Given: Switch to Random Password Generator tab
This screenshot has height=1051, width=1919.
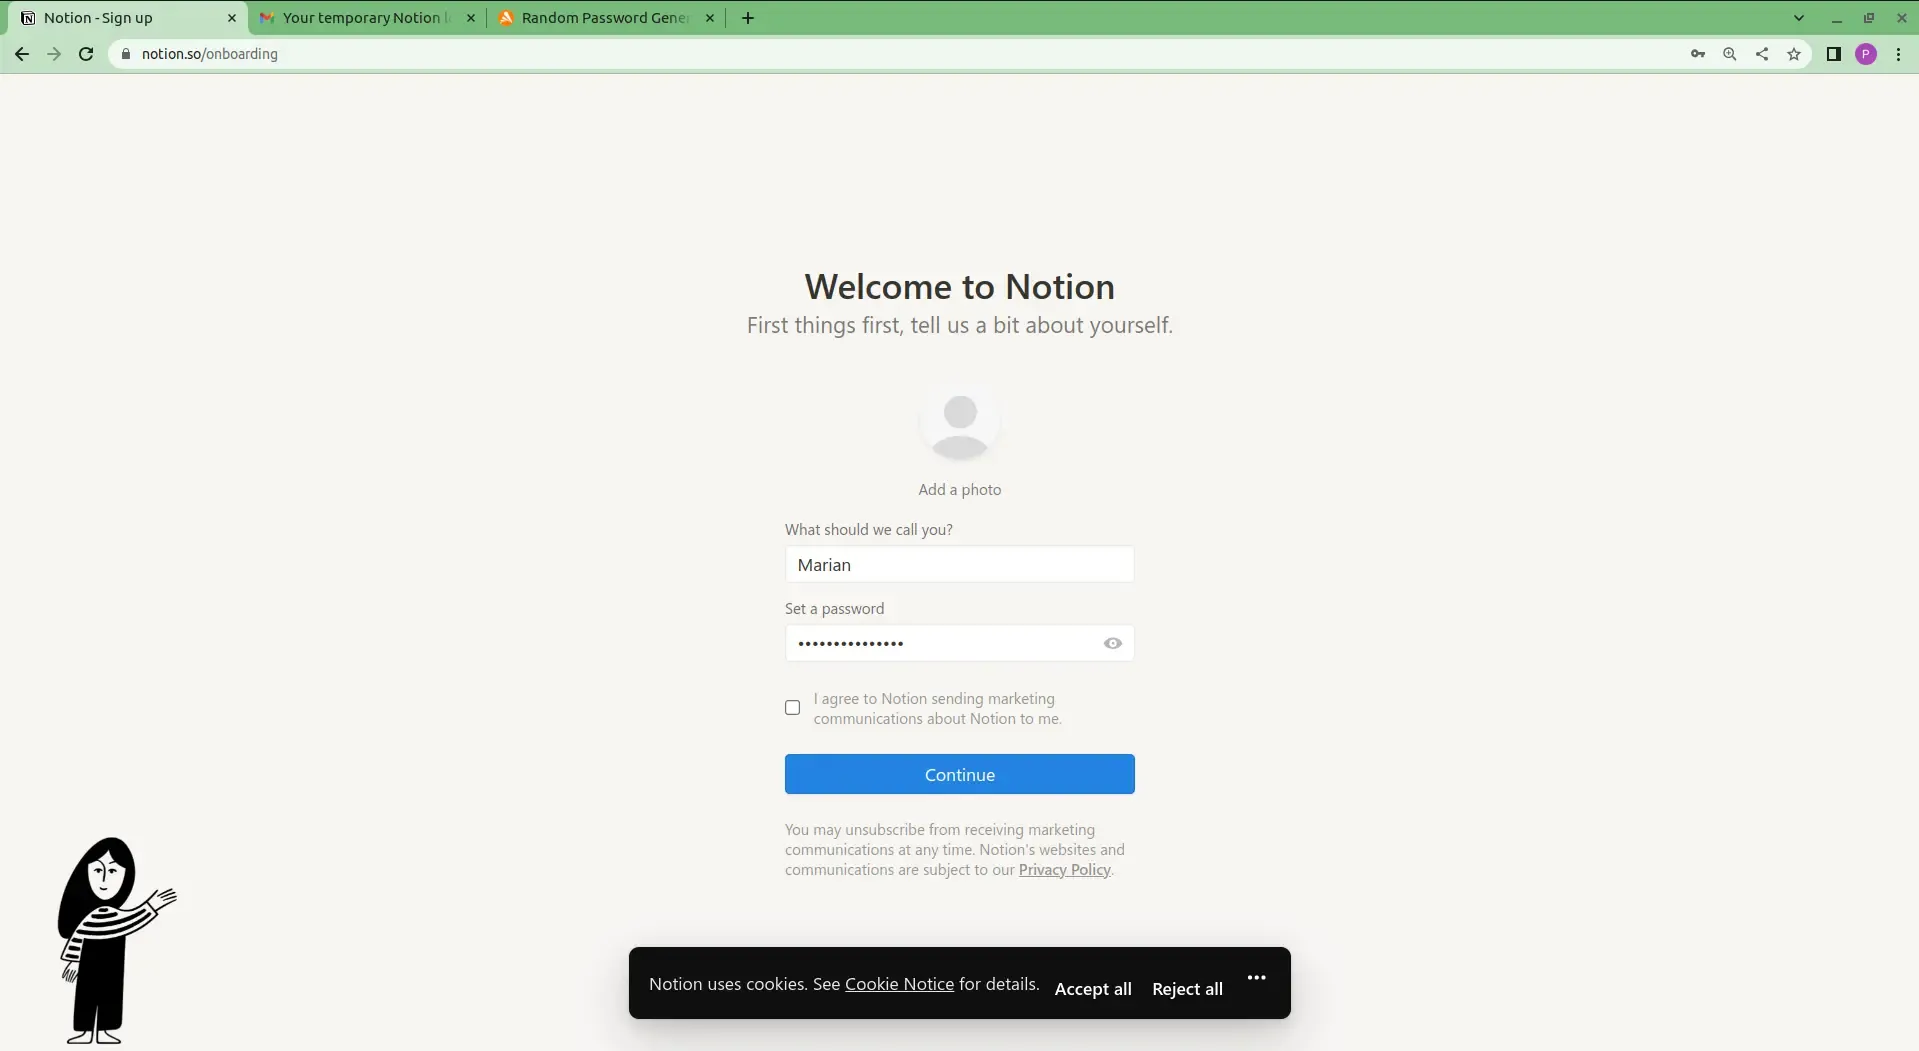Looking at the screenshot, I should coord(606,18).
